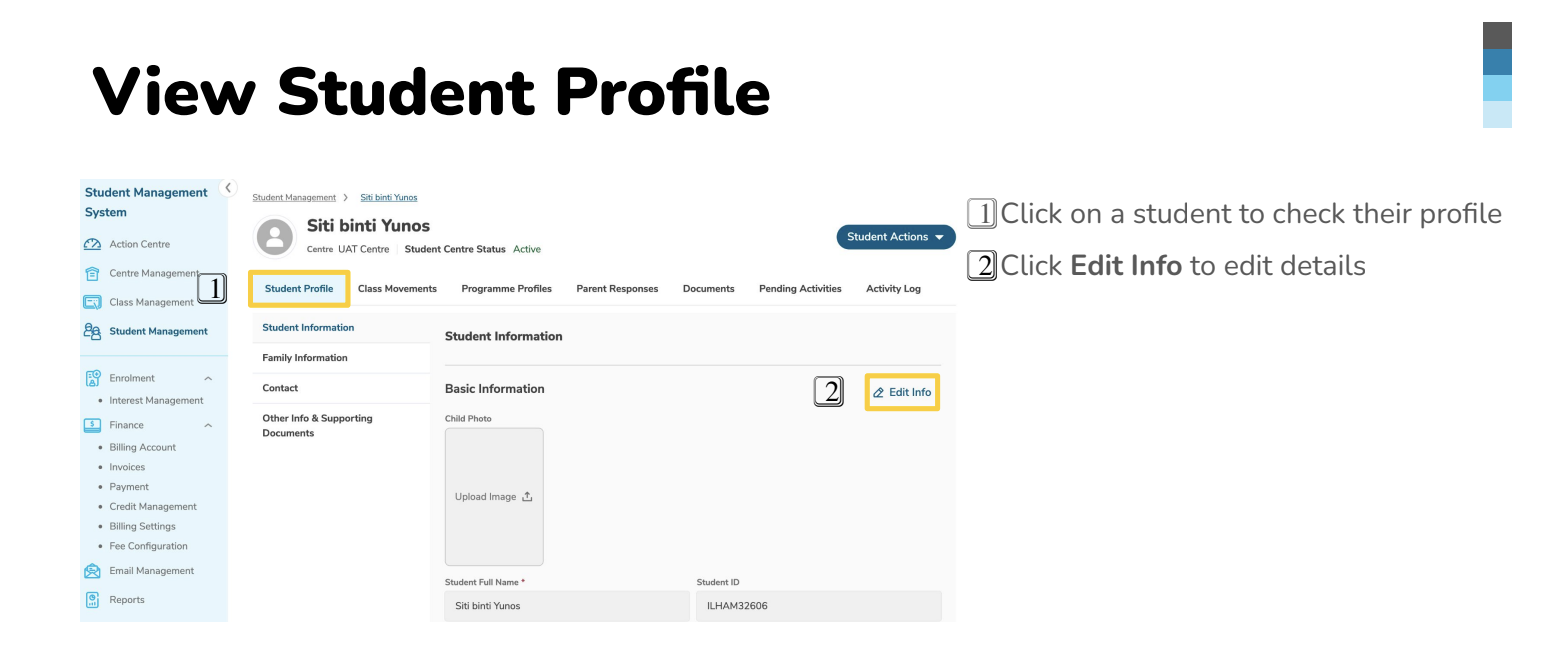Viewport: 1560px width, 670px height.
Task: Click the Centre Management building icon
Action: pos(92,273)
